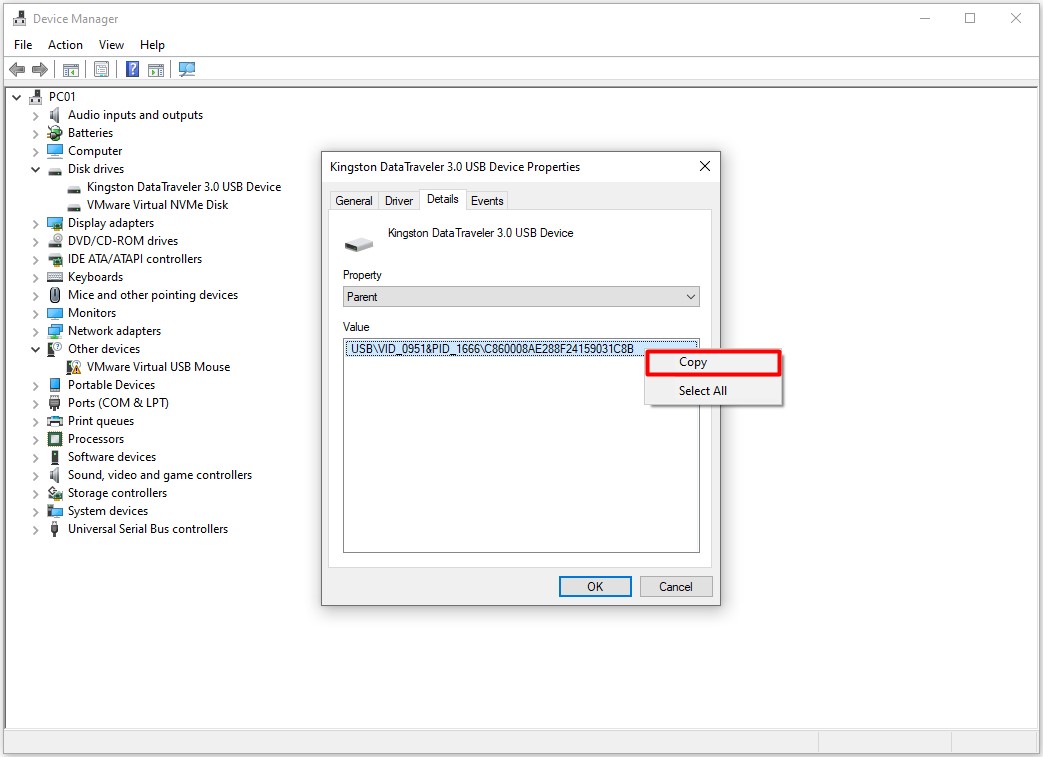Viewport: 1043px width, 757px height.
Task: Open the Properties toolbar icon
Action: (x=101, y=69)
